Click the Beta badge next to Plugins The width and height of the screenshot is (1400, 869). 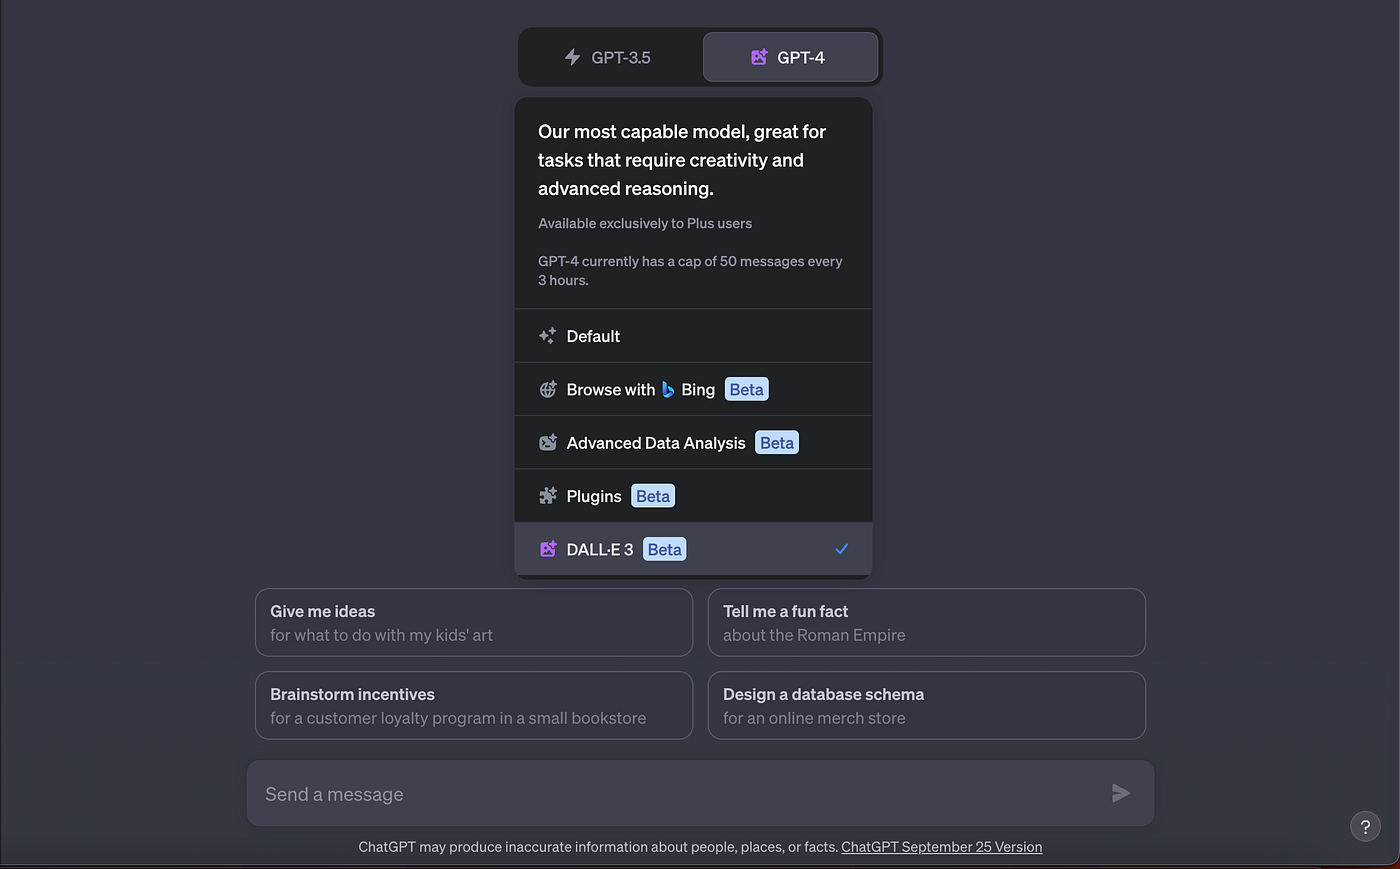click(653, 496)
